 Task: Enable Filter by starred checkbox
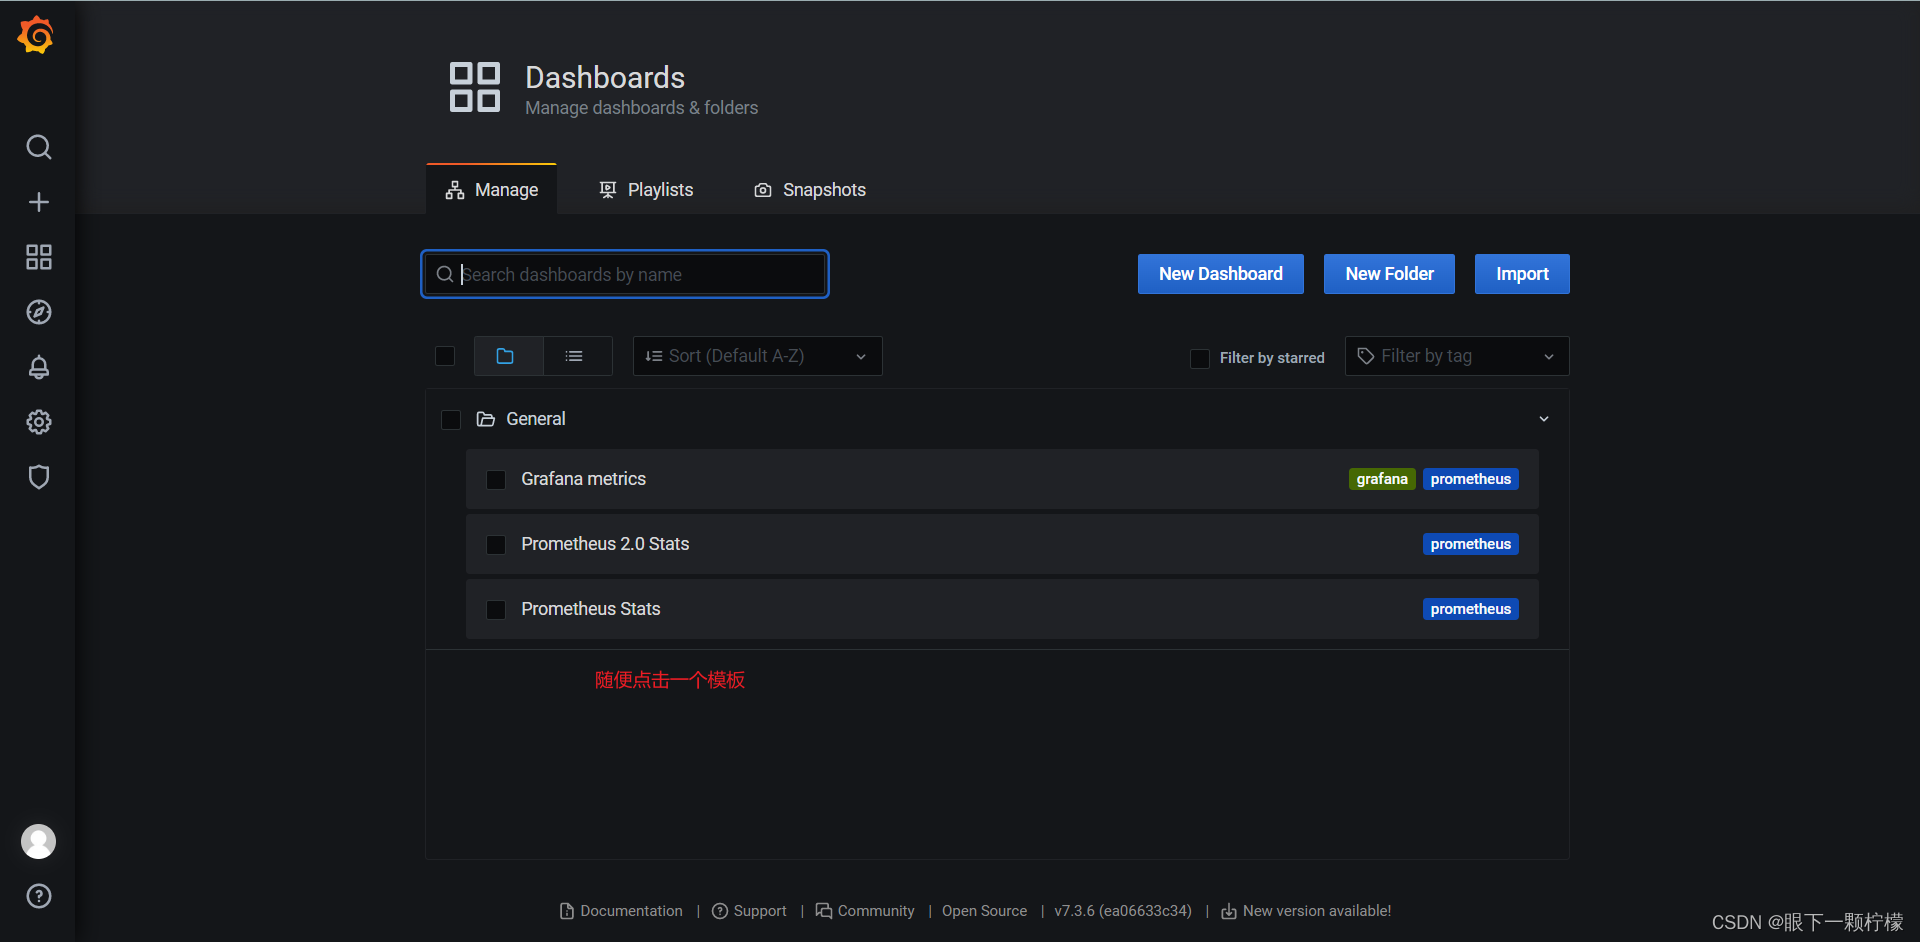(1200, 358)
